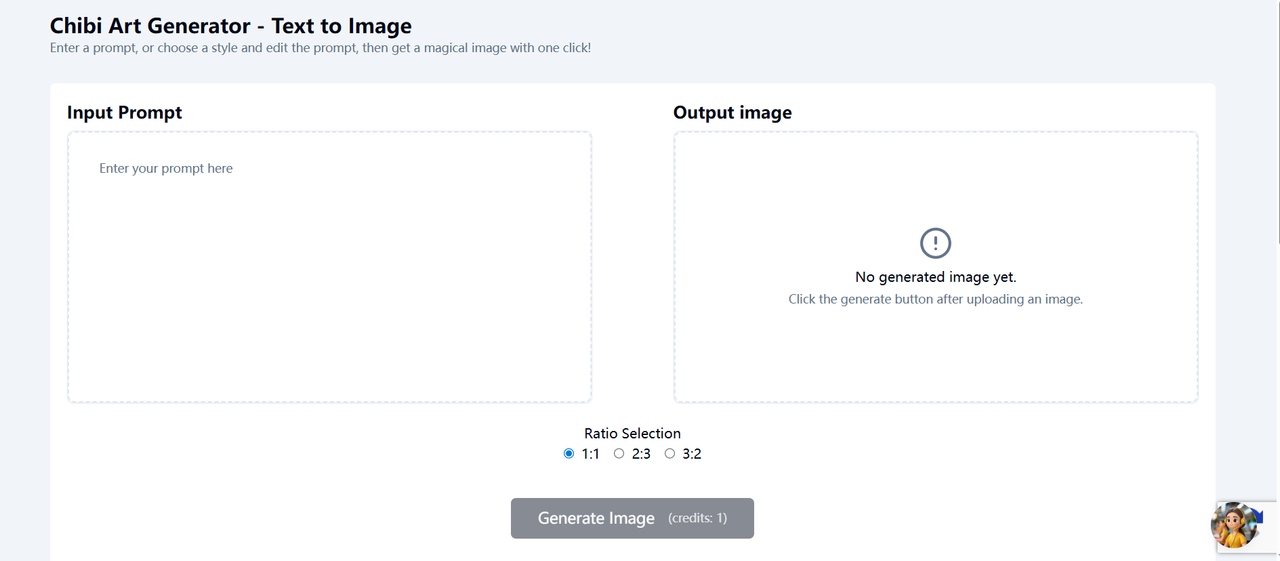Screen dimensions: 1280x561
Task: Choose the 2:3 ratio radio button
Action: (x=619, y=454)
